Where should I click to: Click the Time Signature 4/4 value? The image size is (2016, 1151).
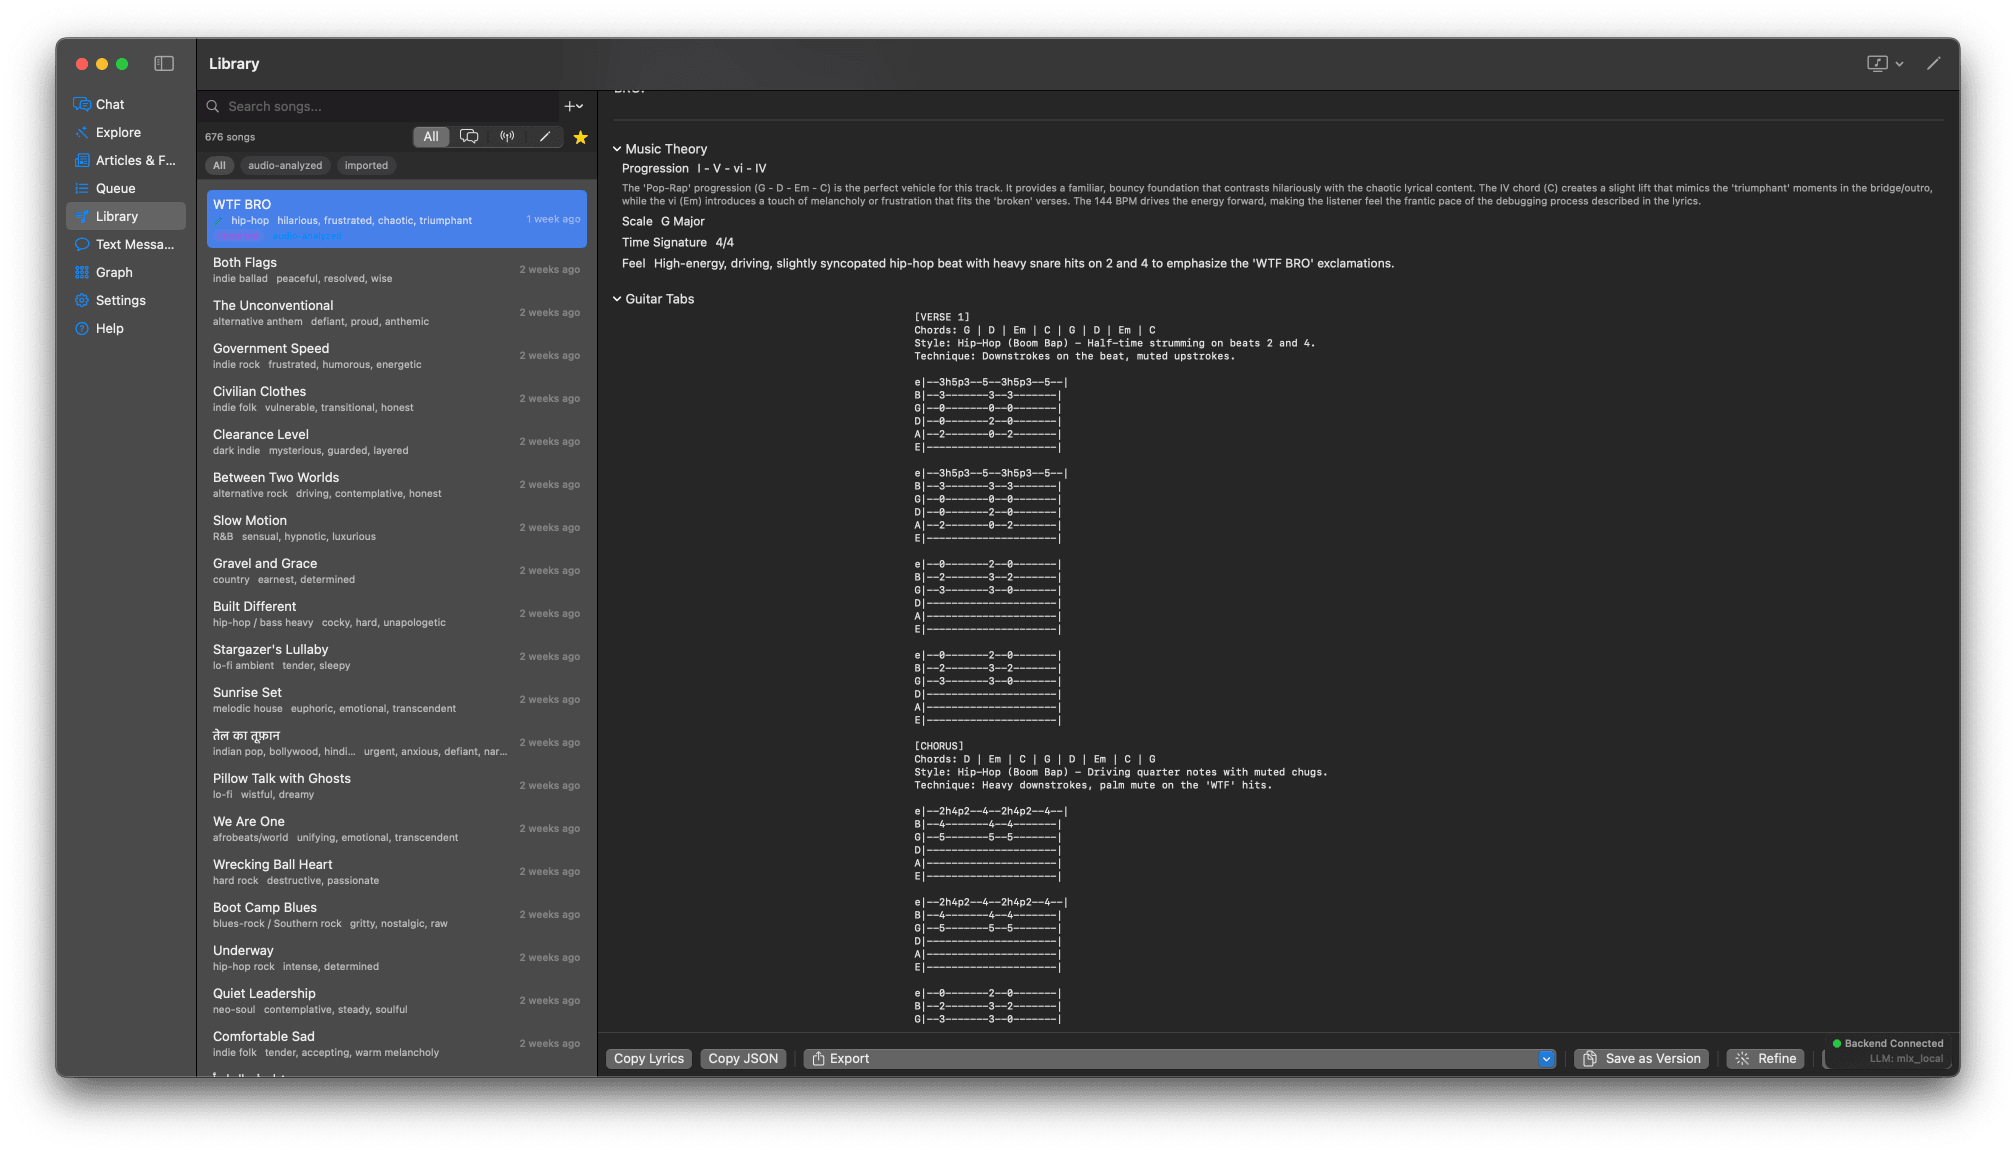(725, 243)
